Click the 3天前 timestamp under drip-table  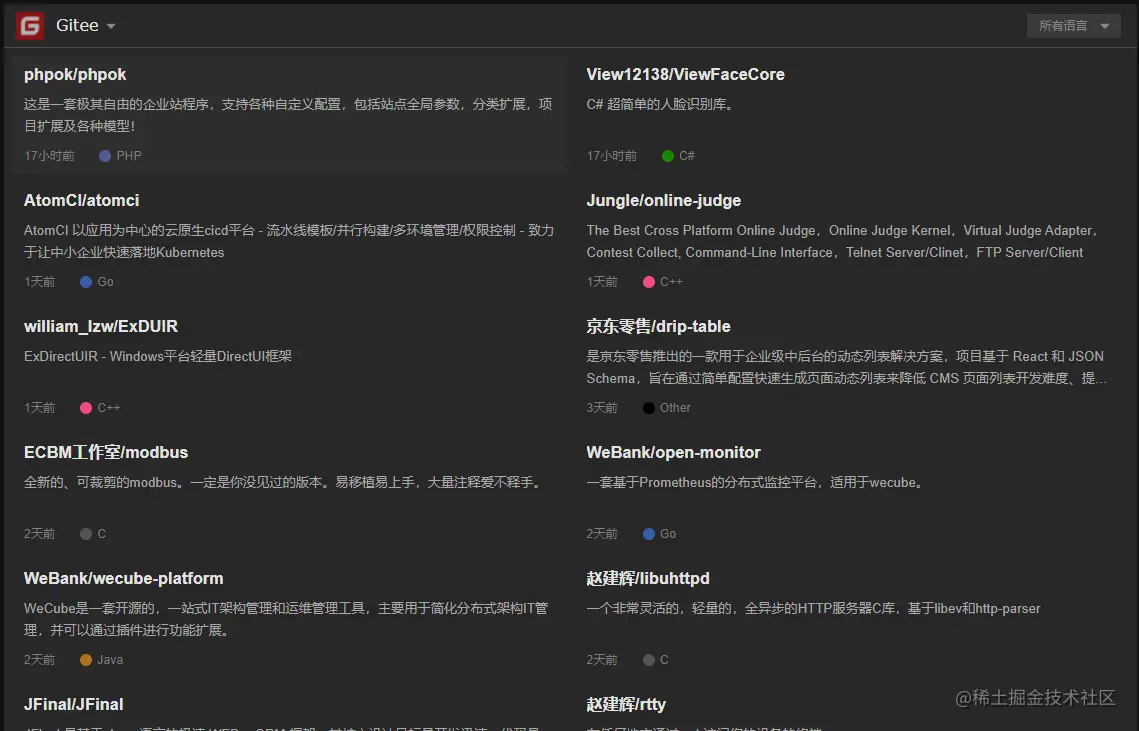pos(601,408)
